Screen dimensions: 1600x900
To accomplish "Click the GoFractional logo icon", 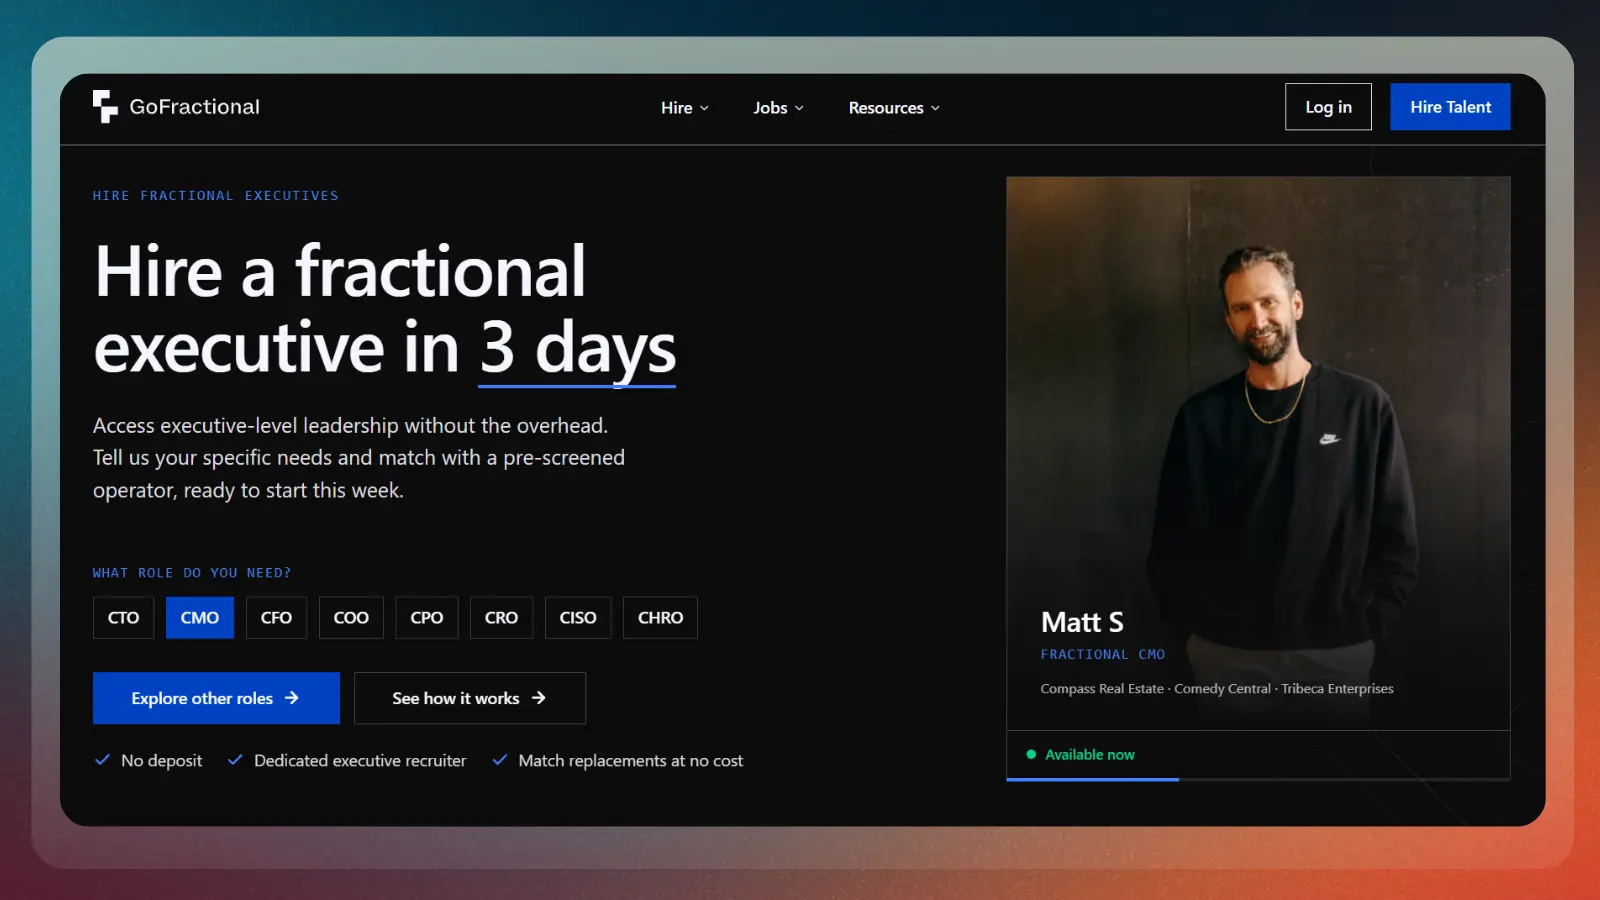I will click(105, 107).
